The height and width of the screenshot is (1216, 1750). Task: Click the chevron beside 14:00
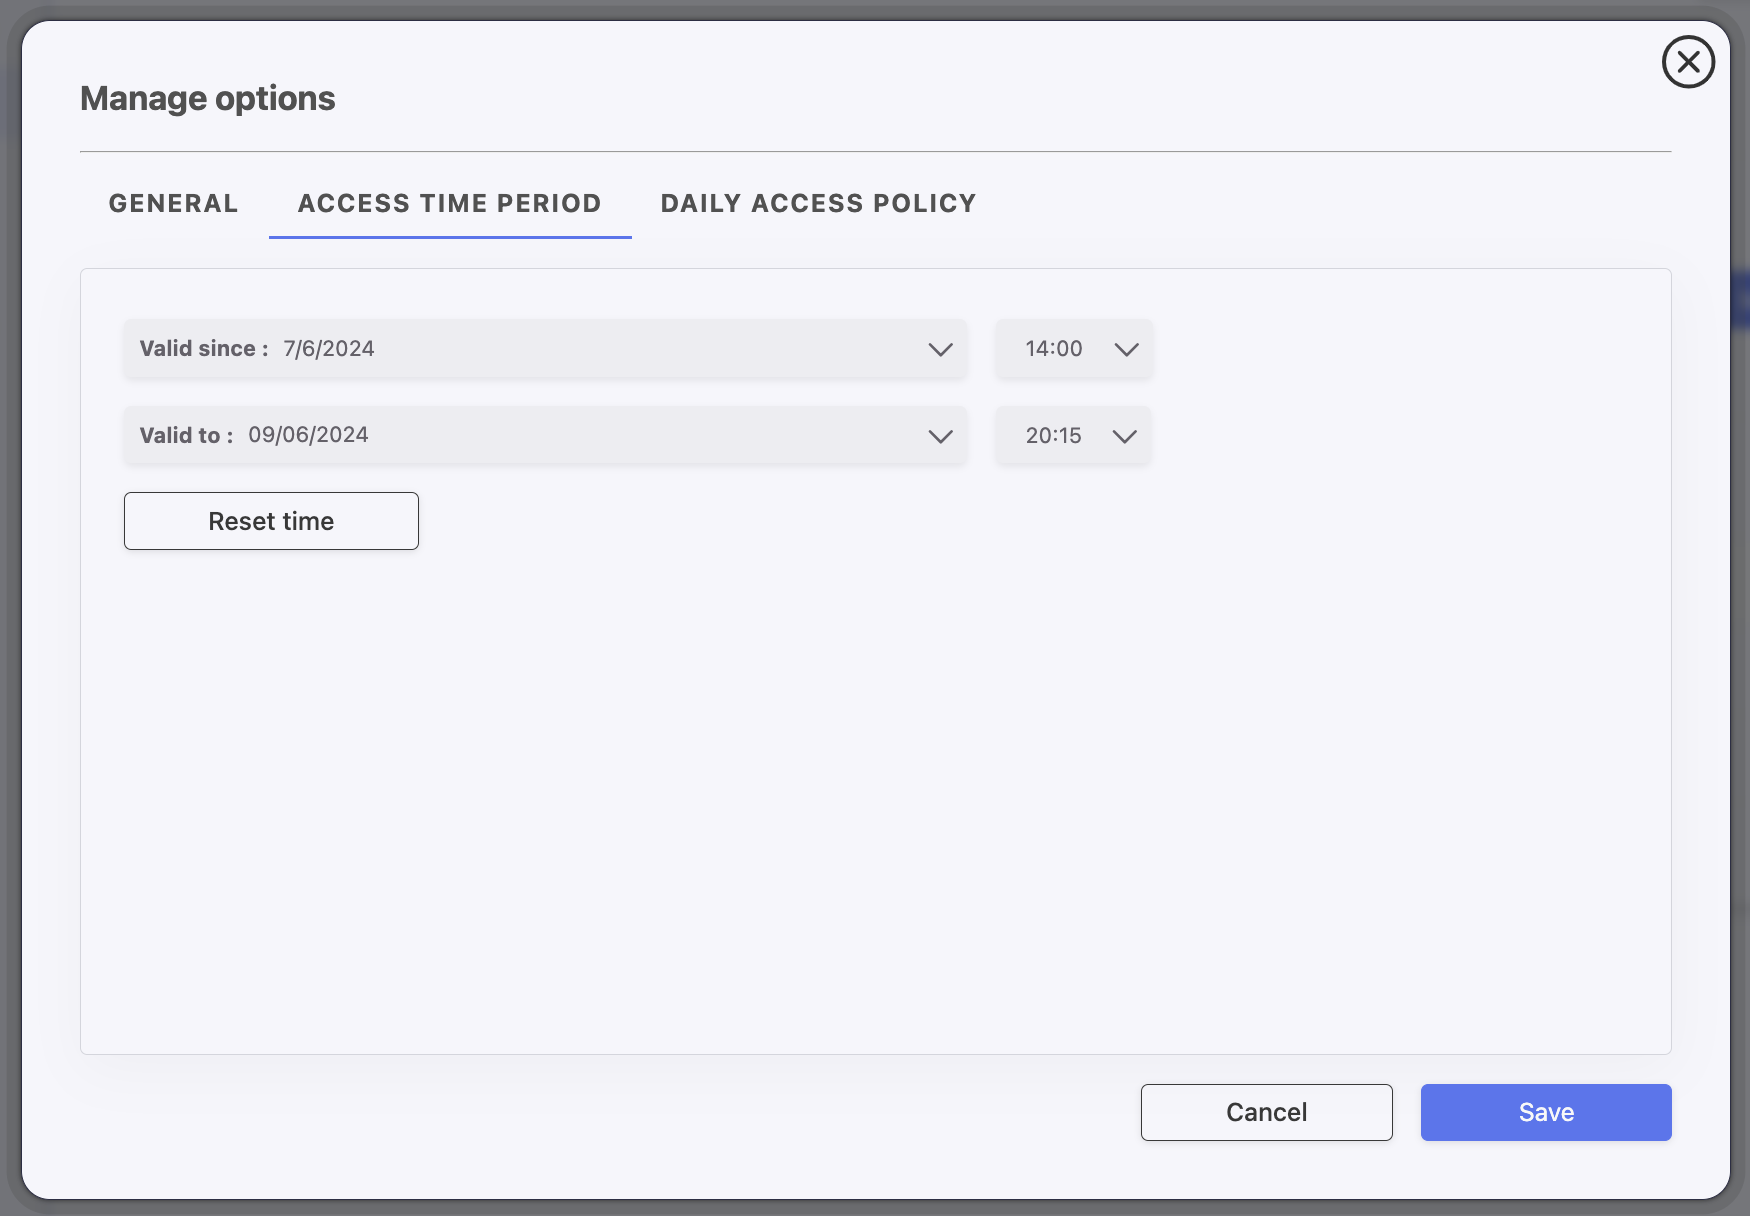tap(1126, 349)
